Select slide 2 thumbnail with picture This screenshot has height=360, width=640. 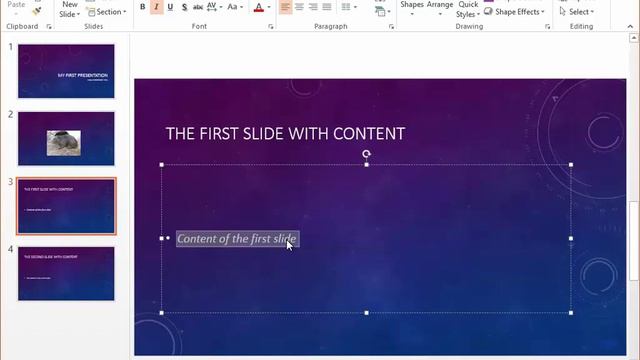(x=66, y=139)
